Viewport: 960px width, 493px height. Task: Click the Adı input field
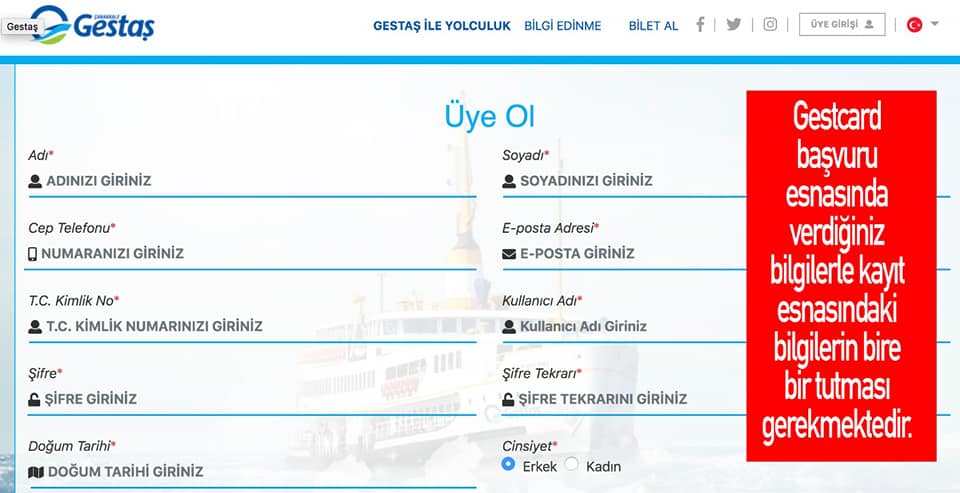(x=252, y=181)
